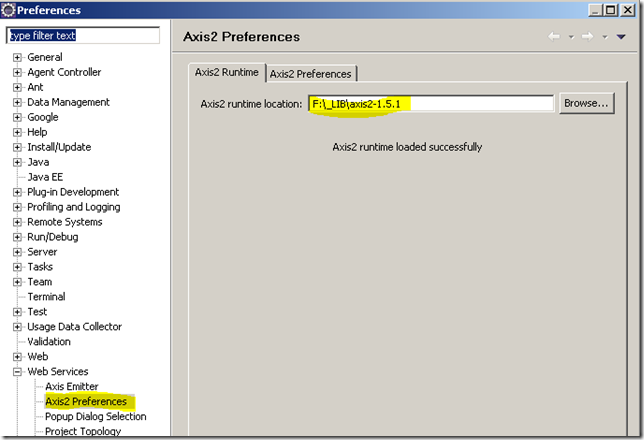
Task: Select Axis2 Preferences tree item
Action: click(86, 401)
